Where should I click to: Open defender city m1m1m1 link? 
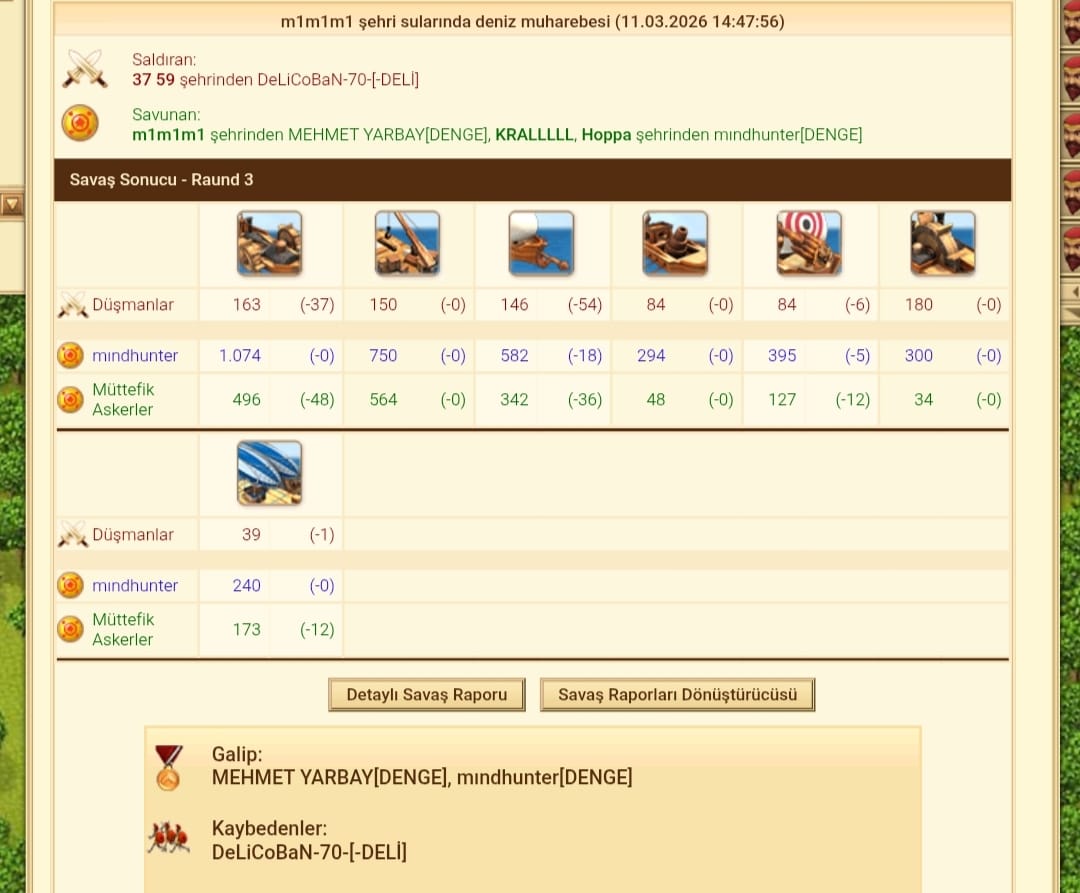click(x=169, y=135)
